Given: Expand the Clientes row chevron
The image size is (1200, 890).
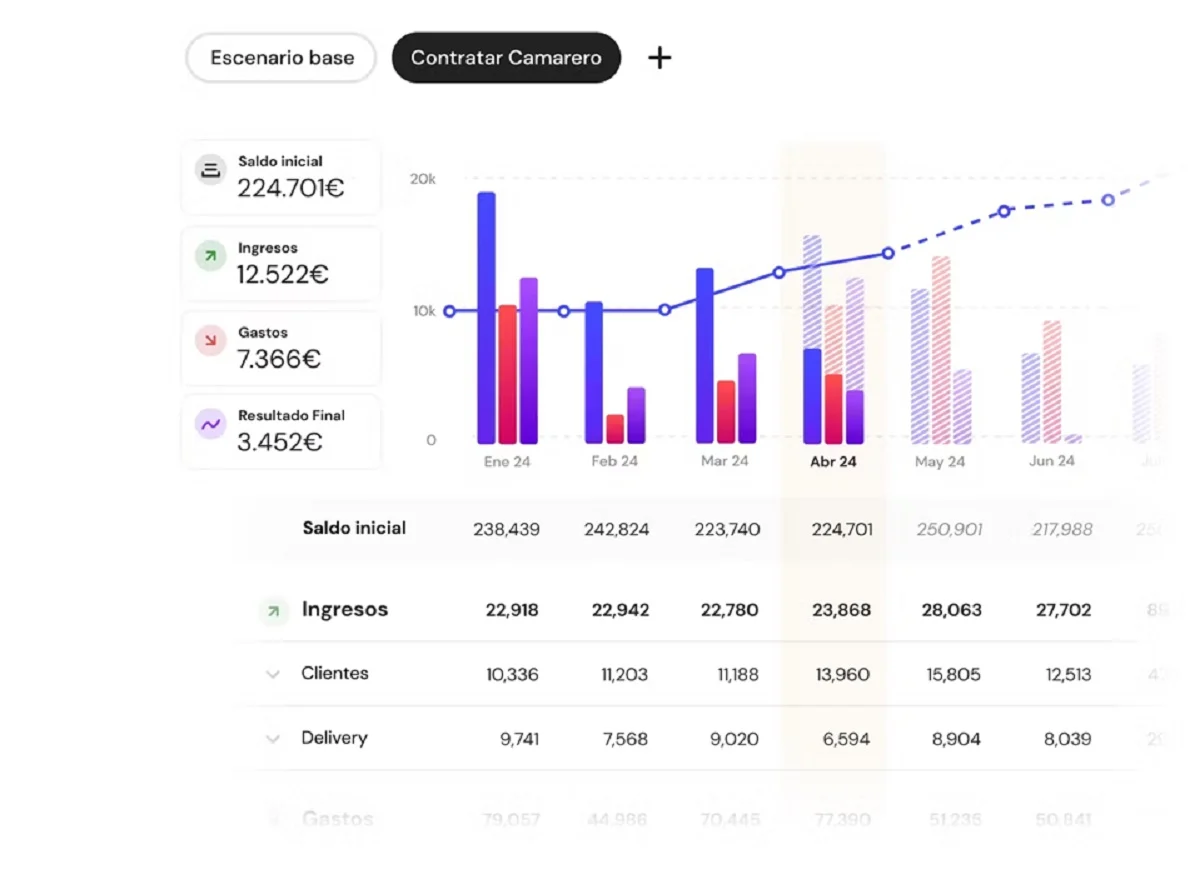Looking at the screenshot, I should [272, 674].
